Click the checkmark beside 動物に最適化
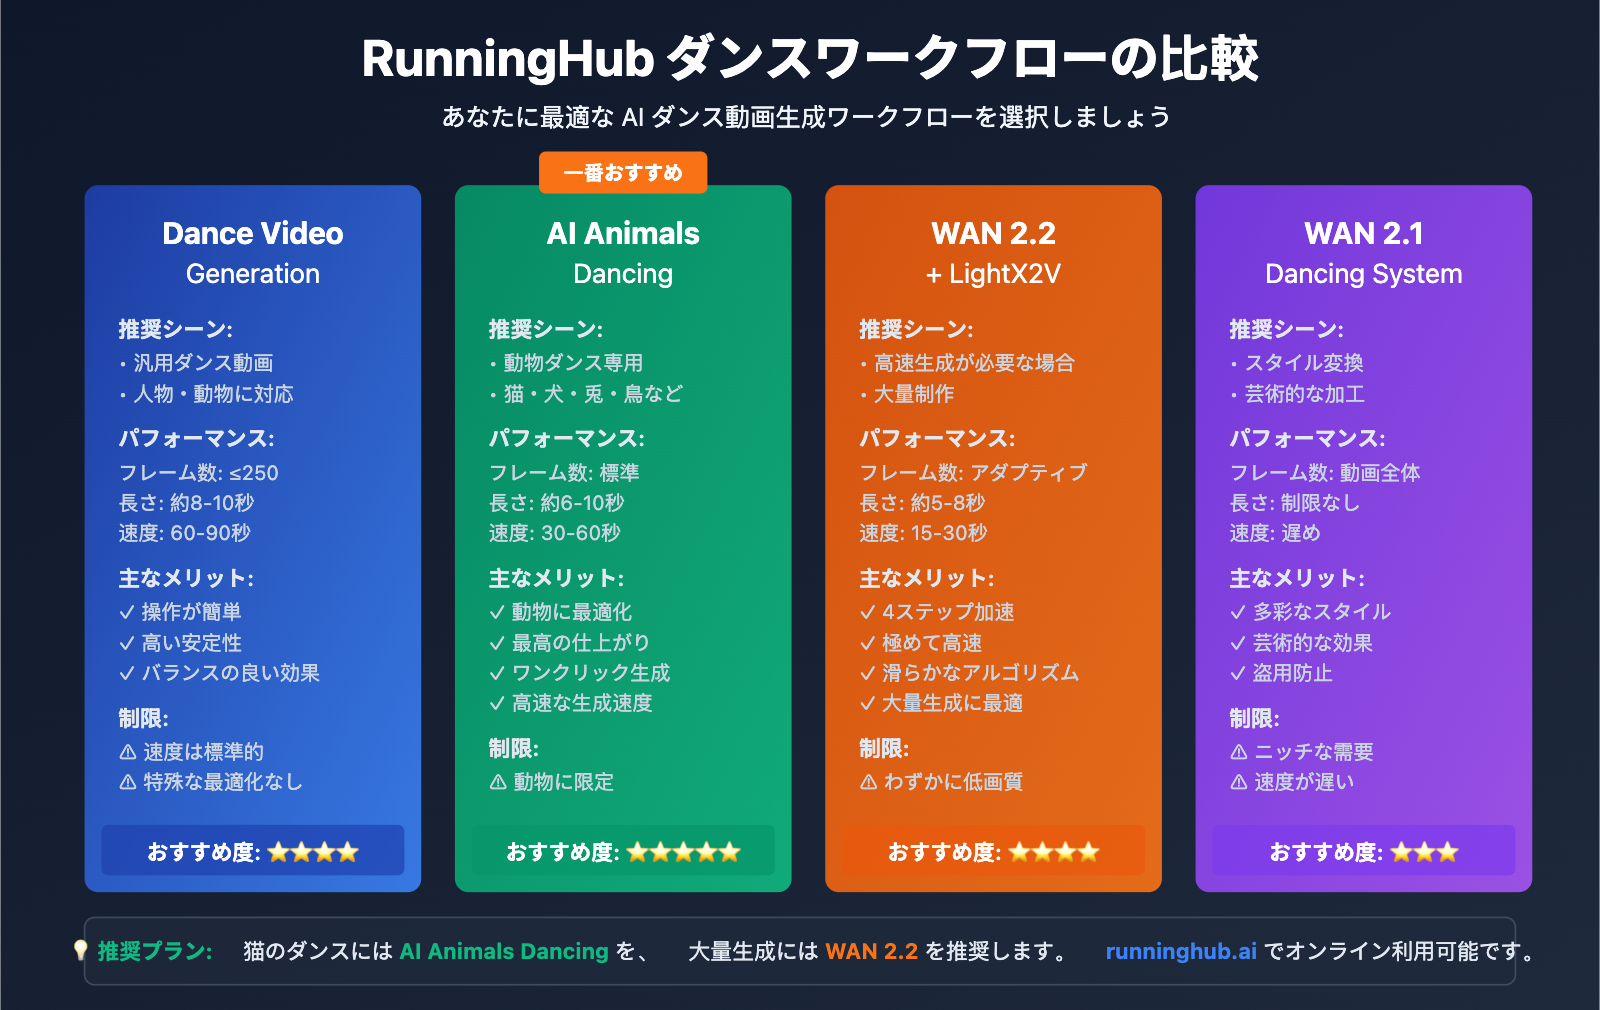 (495, 612)
